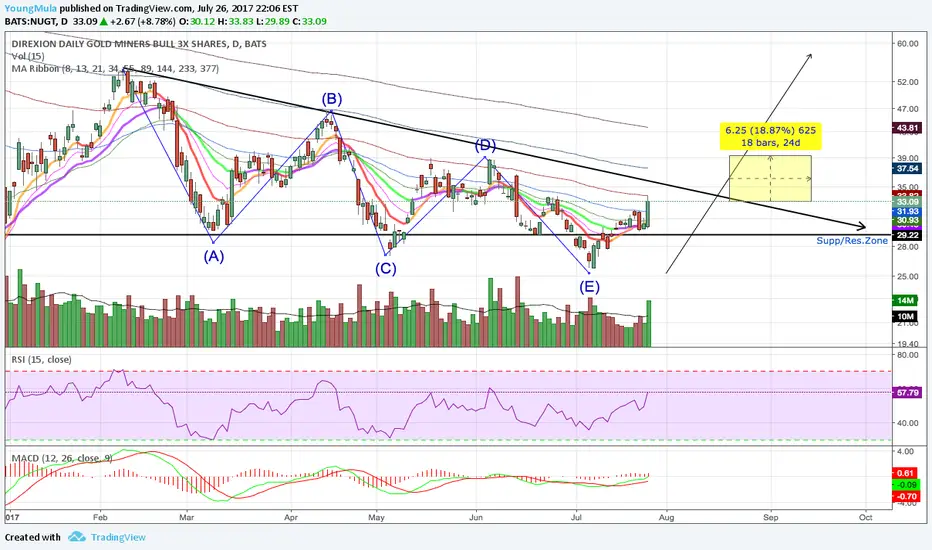Click the 40.00 RSI axis label
Viewport: 932px width, 550px height.
click(x=908, y=423)
